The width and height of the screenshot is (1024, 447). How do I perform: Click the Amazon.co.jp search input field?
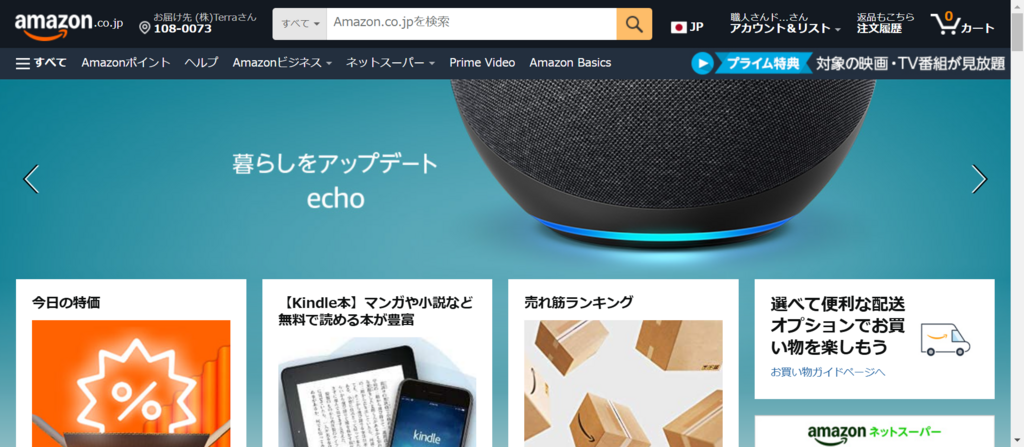coord(472,24)
